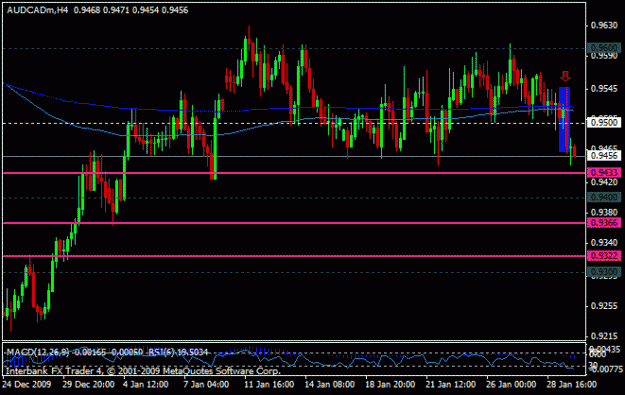Select the pink 0.9433 price label
This screenshot has height=395, width=625.
coord(604,173)
